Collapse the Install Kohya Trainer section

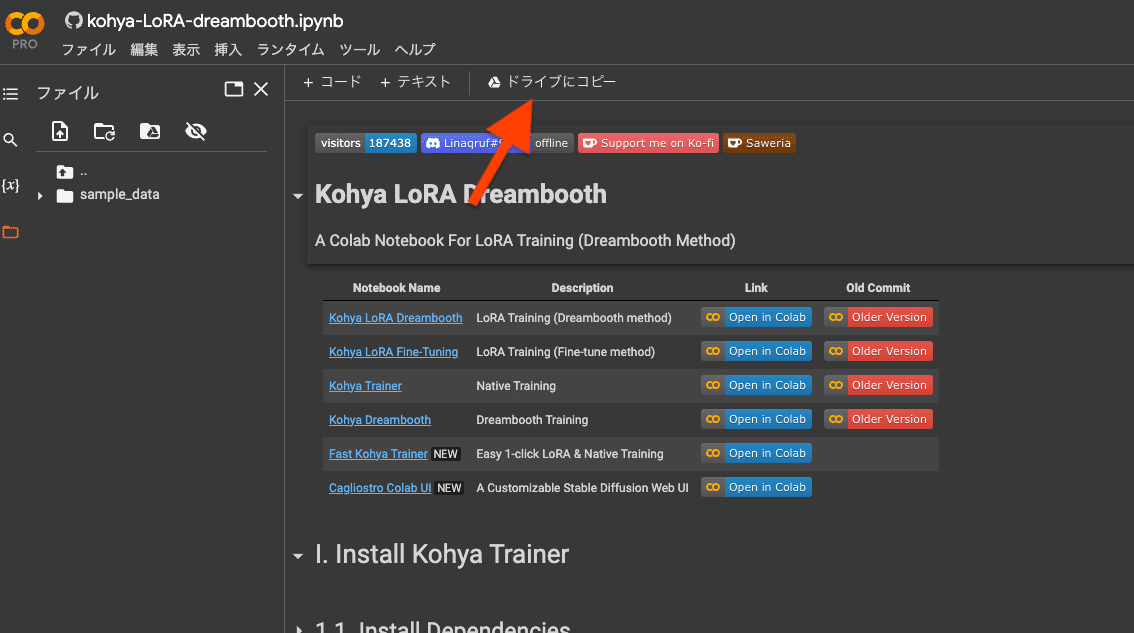point(298,556)
